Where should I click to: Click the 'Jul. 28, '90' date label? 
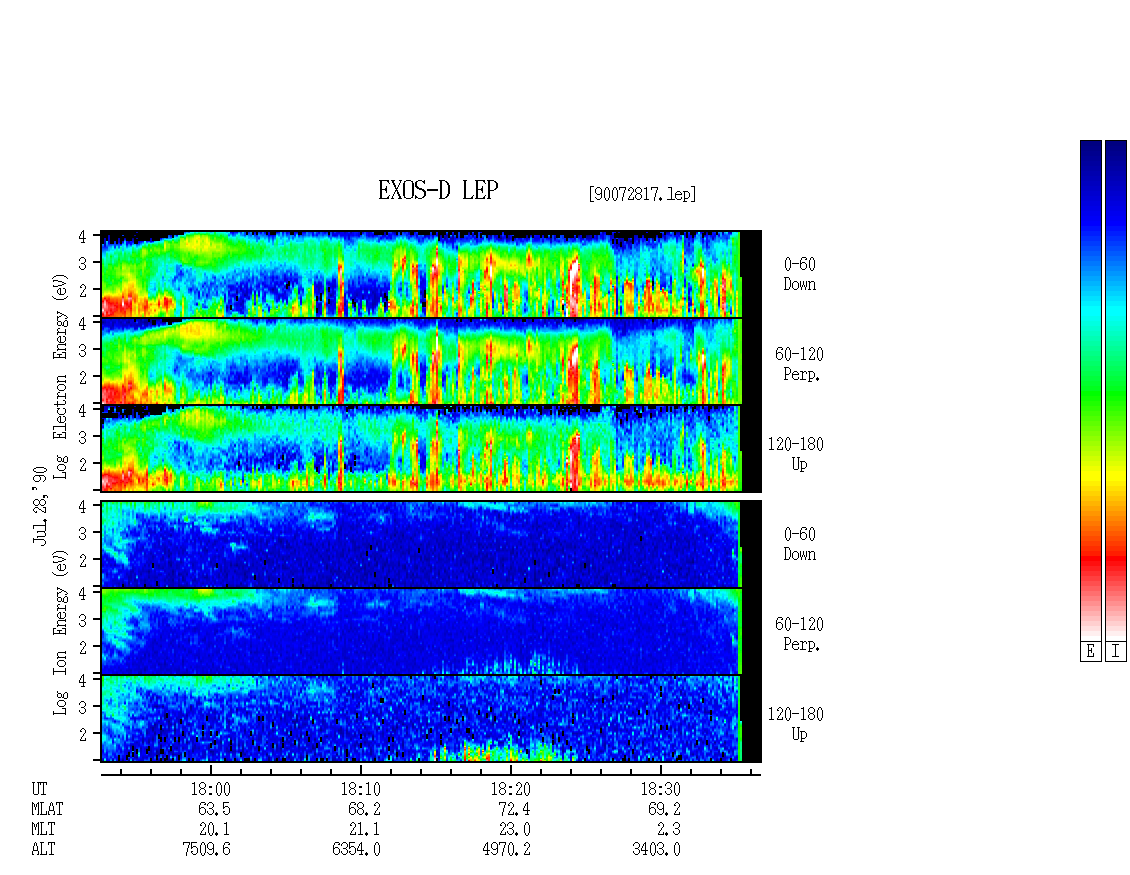click(40, 506)
